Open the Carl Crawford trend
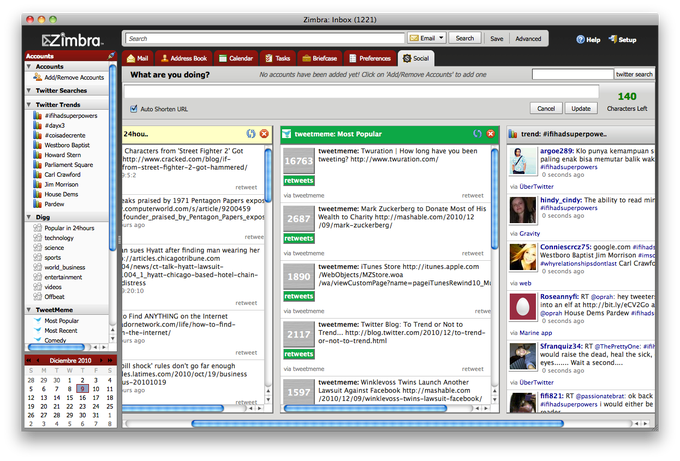The height and width of the screenshot is (461, 680). 62,174
